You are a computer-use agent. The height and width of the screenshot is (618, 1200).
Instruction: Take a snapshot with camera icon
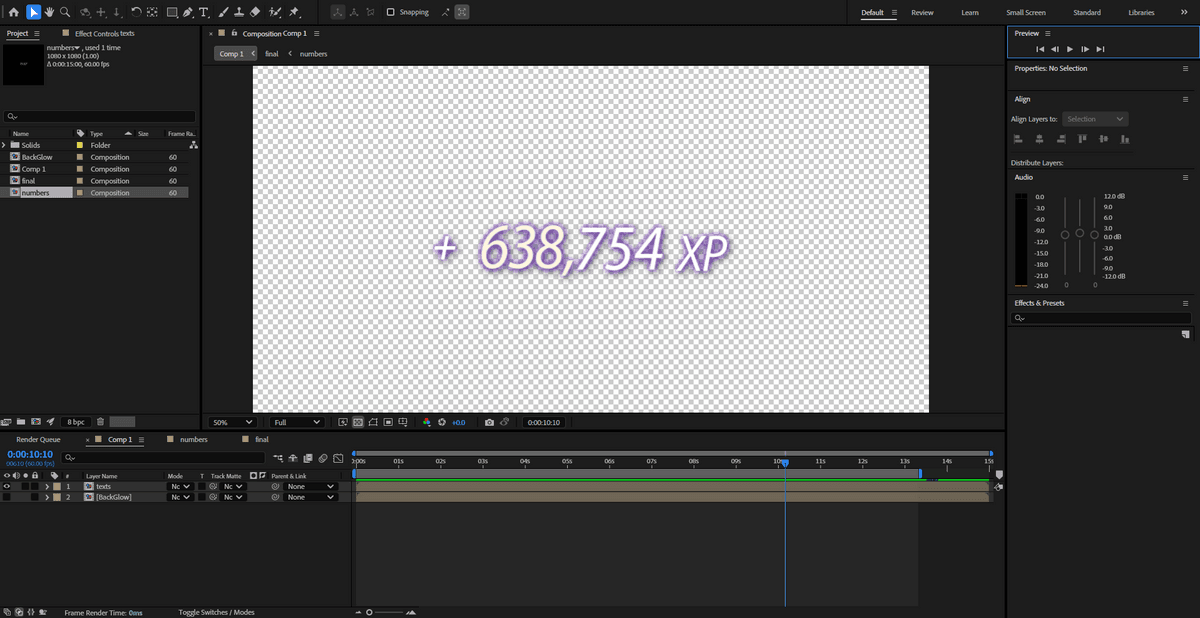[x=489, y=422]
